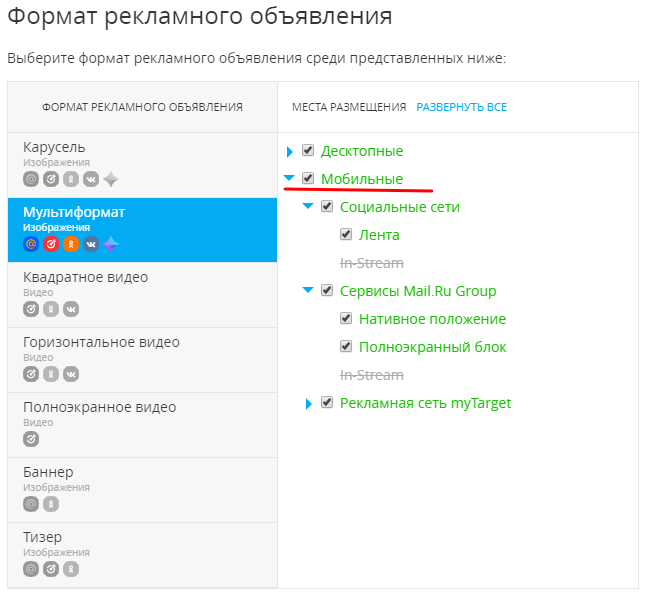Choose Квадратное видео format
The image size is (645, 595).
point(142,295)
